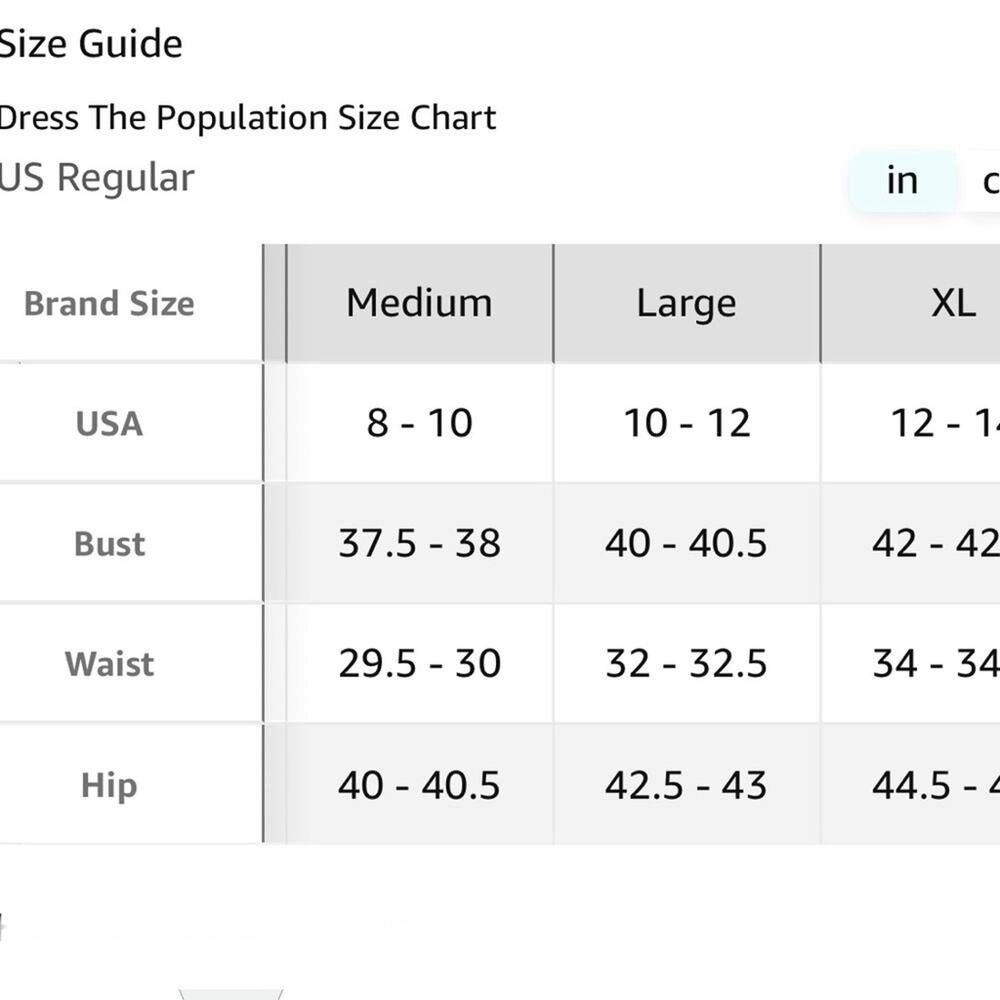Viewport: 1000px width, 1000px height.
Task: Click the USA row label
Action: [109, 423]
